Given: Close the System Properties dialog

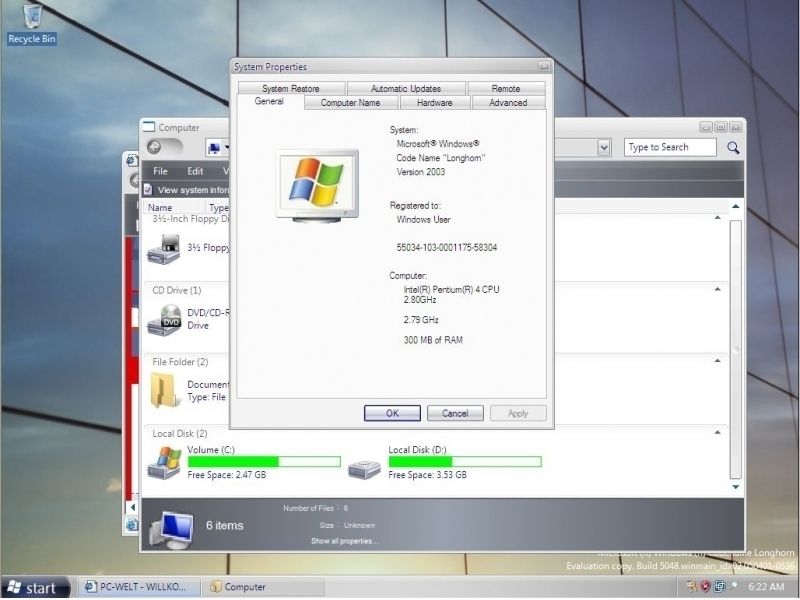Looking at the screenshot, I should coord(544,66).
